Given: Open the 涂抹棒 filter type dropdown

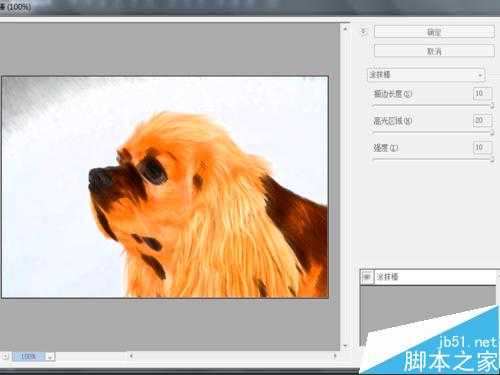Looking at the screenshot, I should (x=426, y=75).
